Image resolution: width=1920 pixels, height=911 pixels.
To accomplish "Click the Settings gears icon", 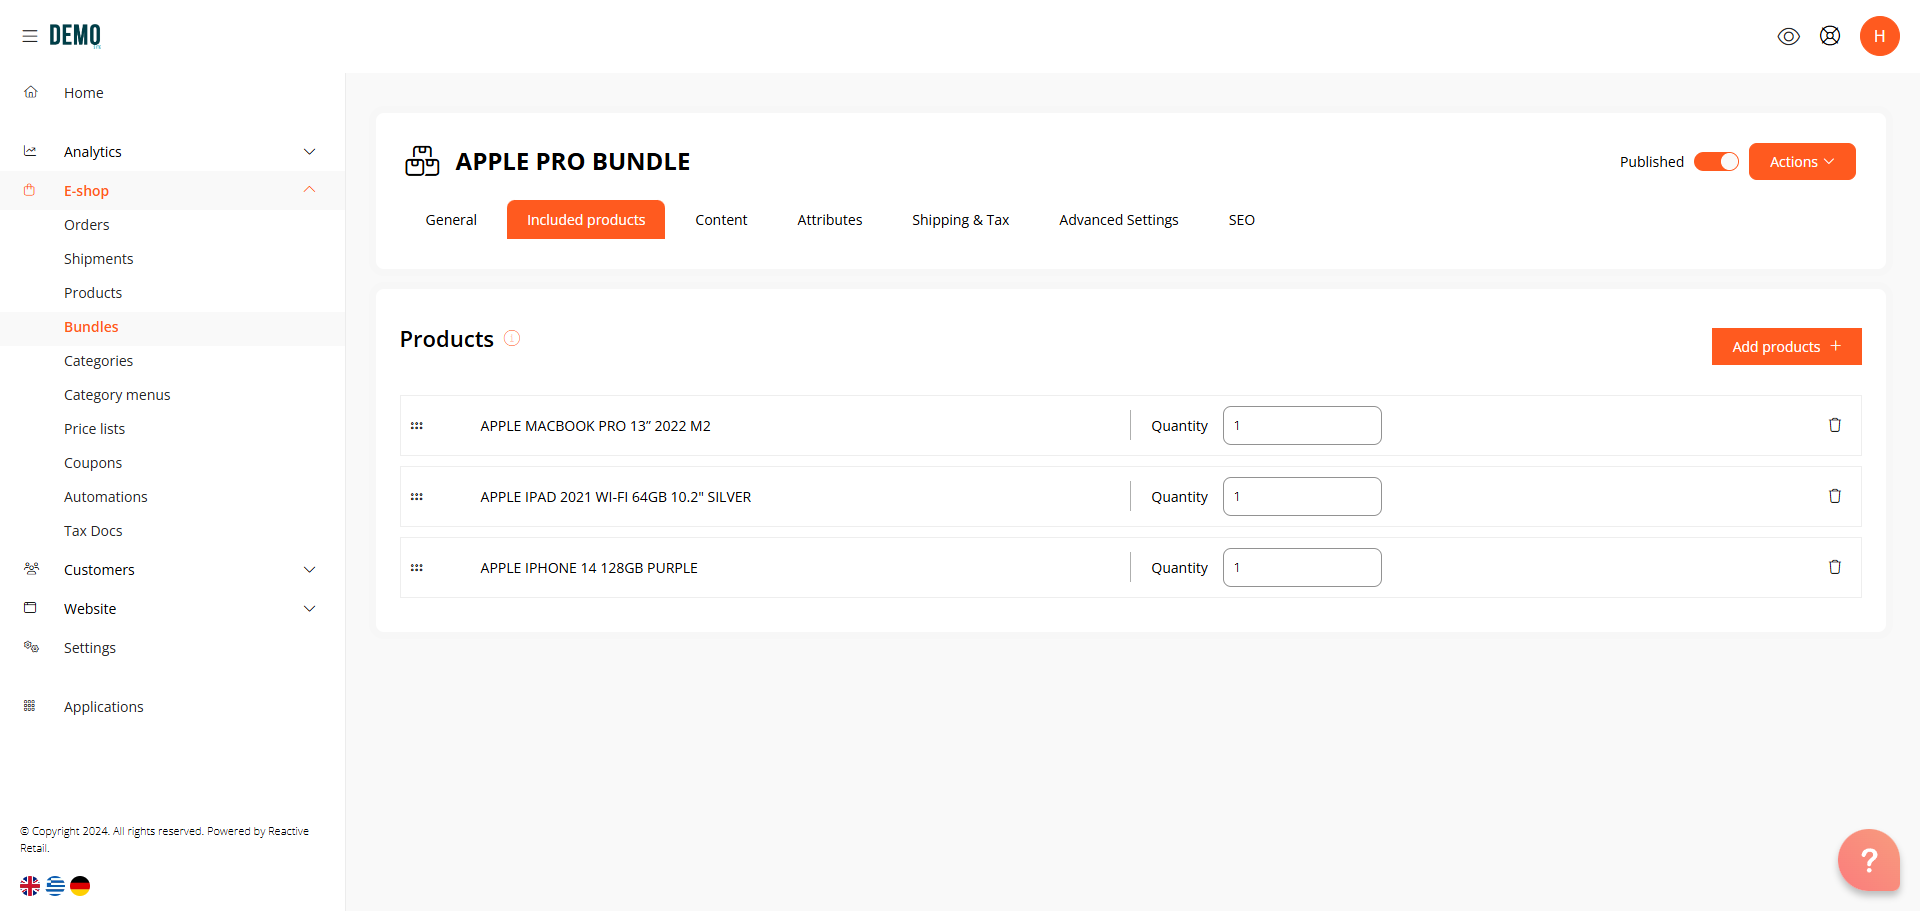I will (31, 647).
